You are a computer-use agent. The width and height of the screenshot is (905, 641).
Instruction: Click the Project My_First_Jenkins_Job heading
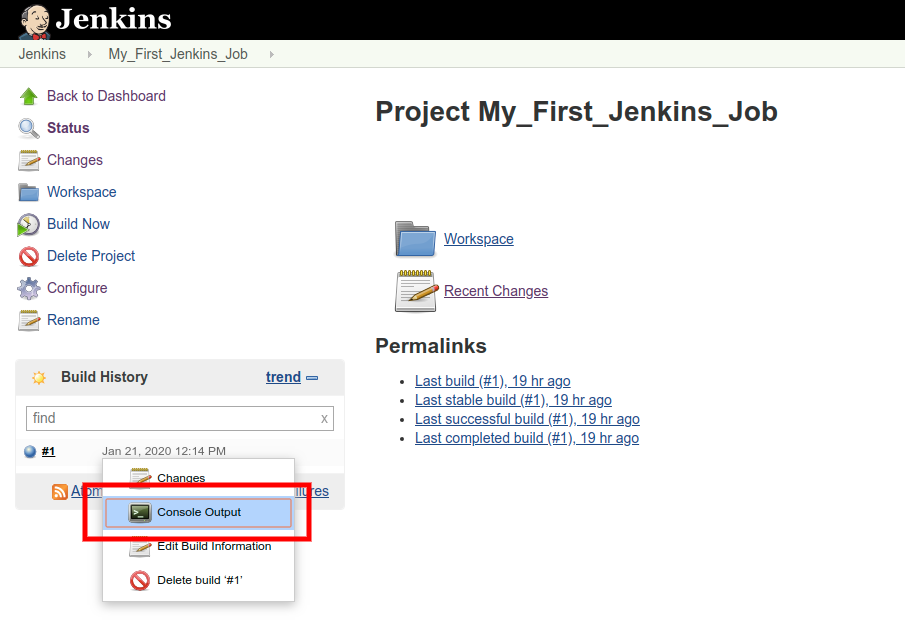(577, 112)
